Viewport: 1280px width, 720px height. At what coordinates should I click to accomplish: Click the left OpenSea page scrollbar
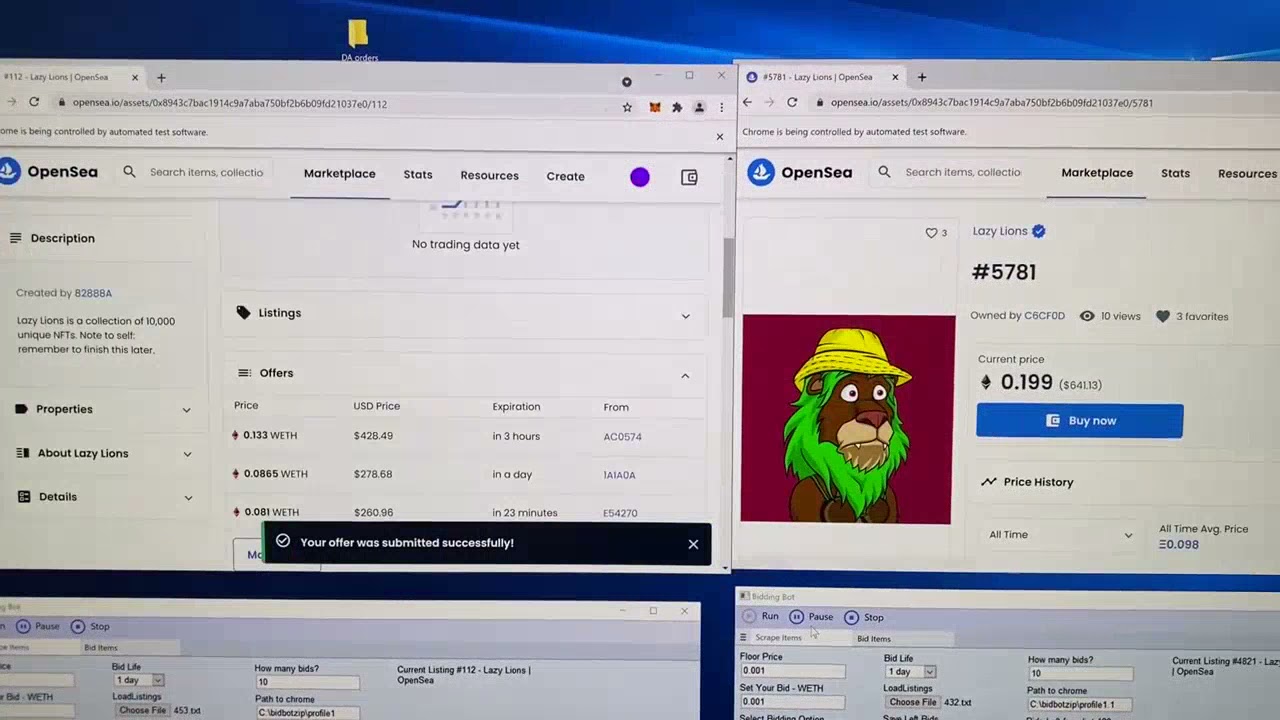coord(727,279)
